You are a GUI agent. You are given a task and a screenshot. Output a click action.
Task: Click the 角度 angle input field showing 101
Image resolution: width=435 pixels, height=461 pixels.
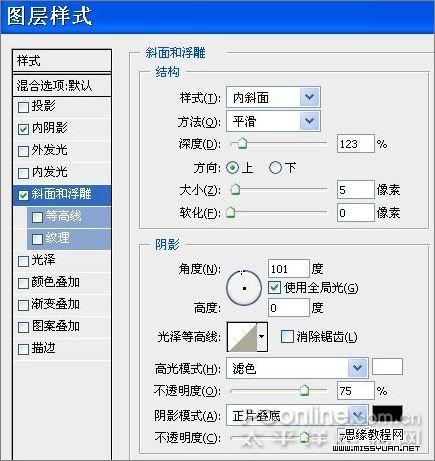pos(289,269)
